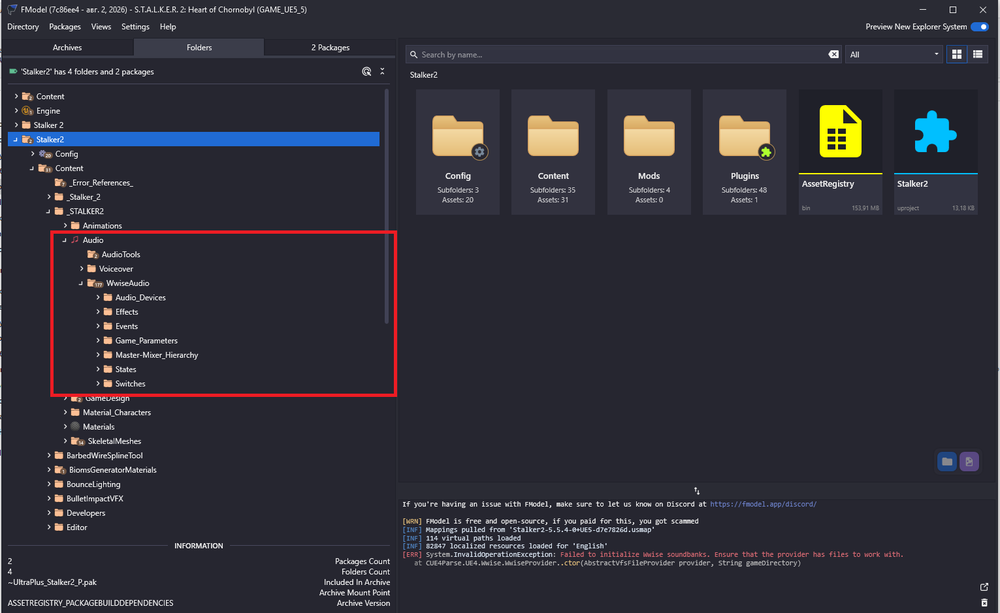This screenshot has height=613, width=1000.
Task: Expand the Voiceover folder
Action: pyautogui.click(x=82, y=269)
